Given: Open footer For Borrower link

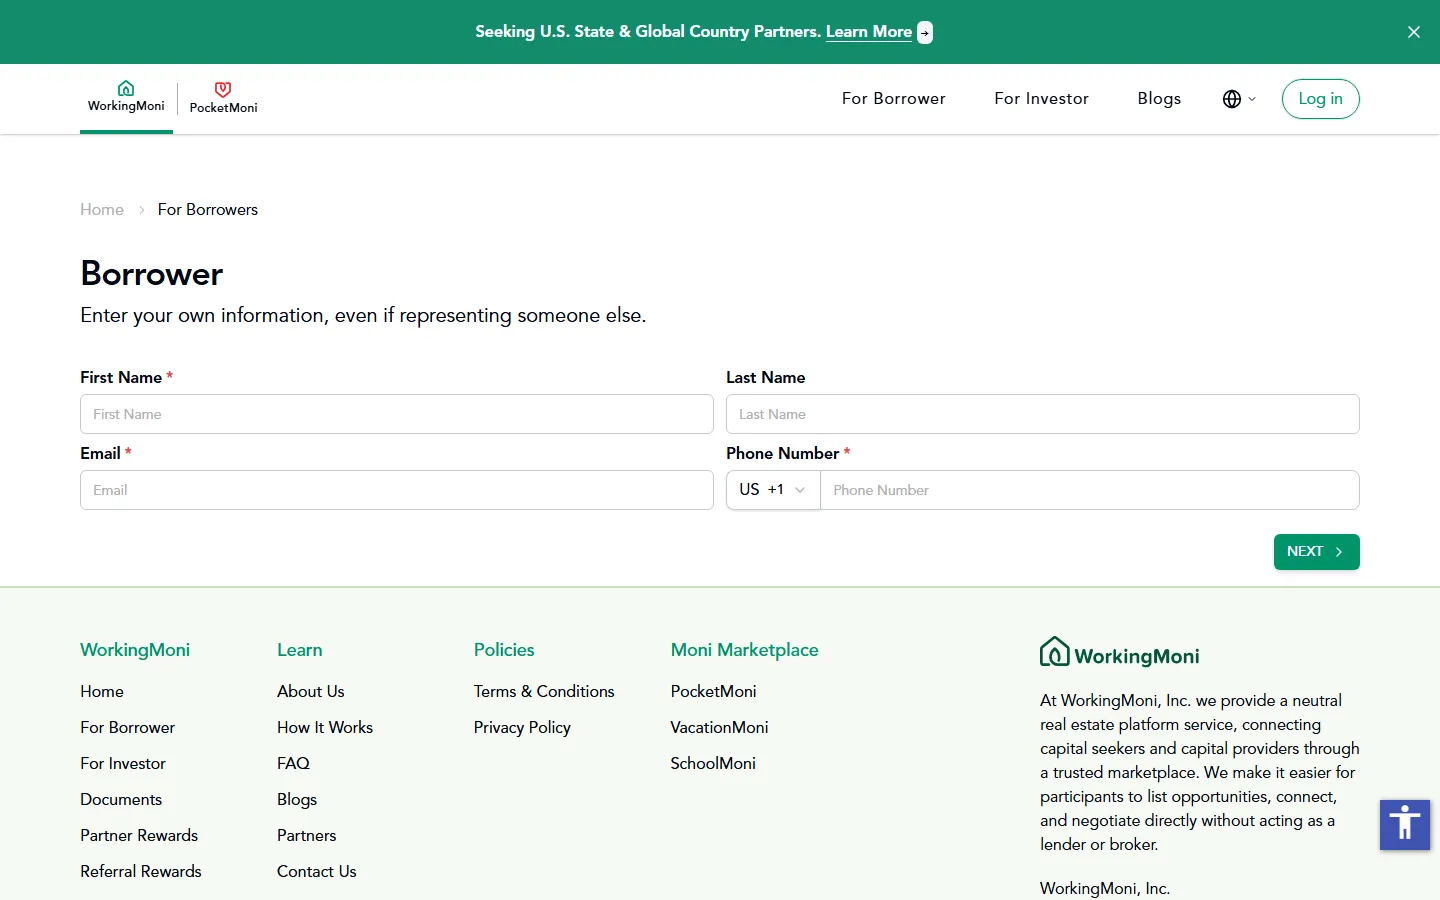Looking at the screenshot, I should tap(127, 727).
